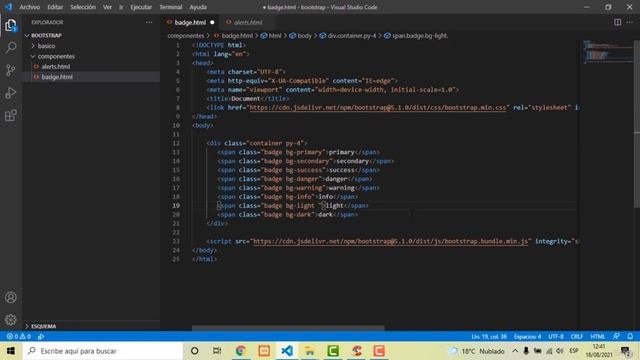This screenshot has width=640, height=360.
Task: Click the Windows Start button
Action: pyautogui.click(x=11, y=351)
